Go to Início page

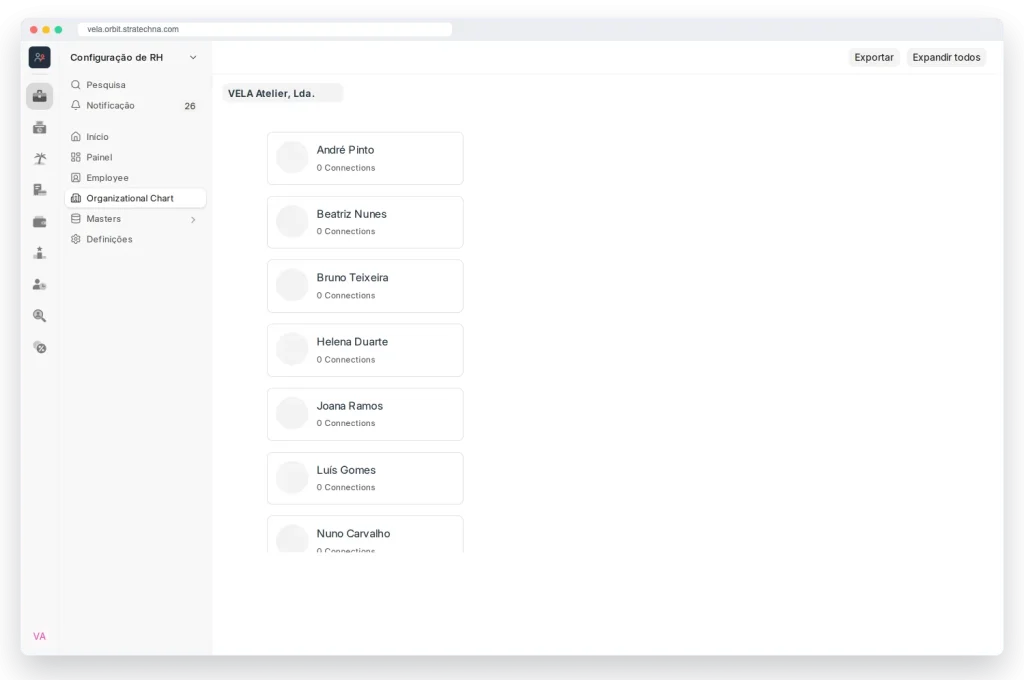tap(135, 137)
